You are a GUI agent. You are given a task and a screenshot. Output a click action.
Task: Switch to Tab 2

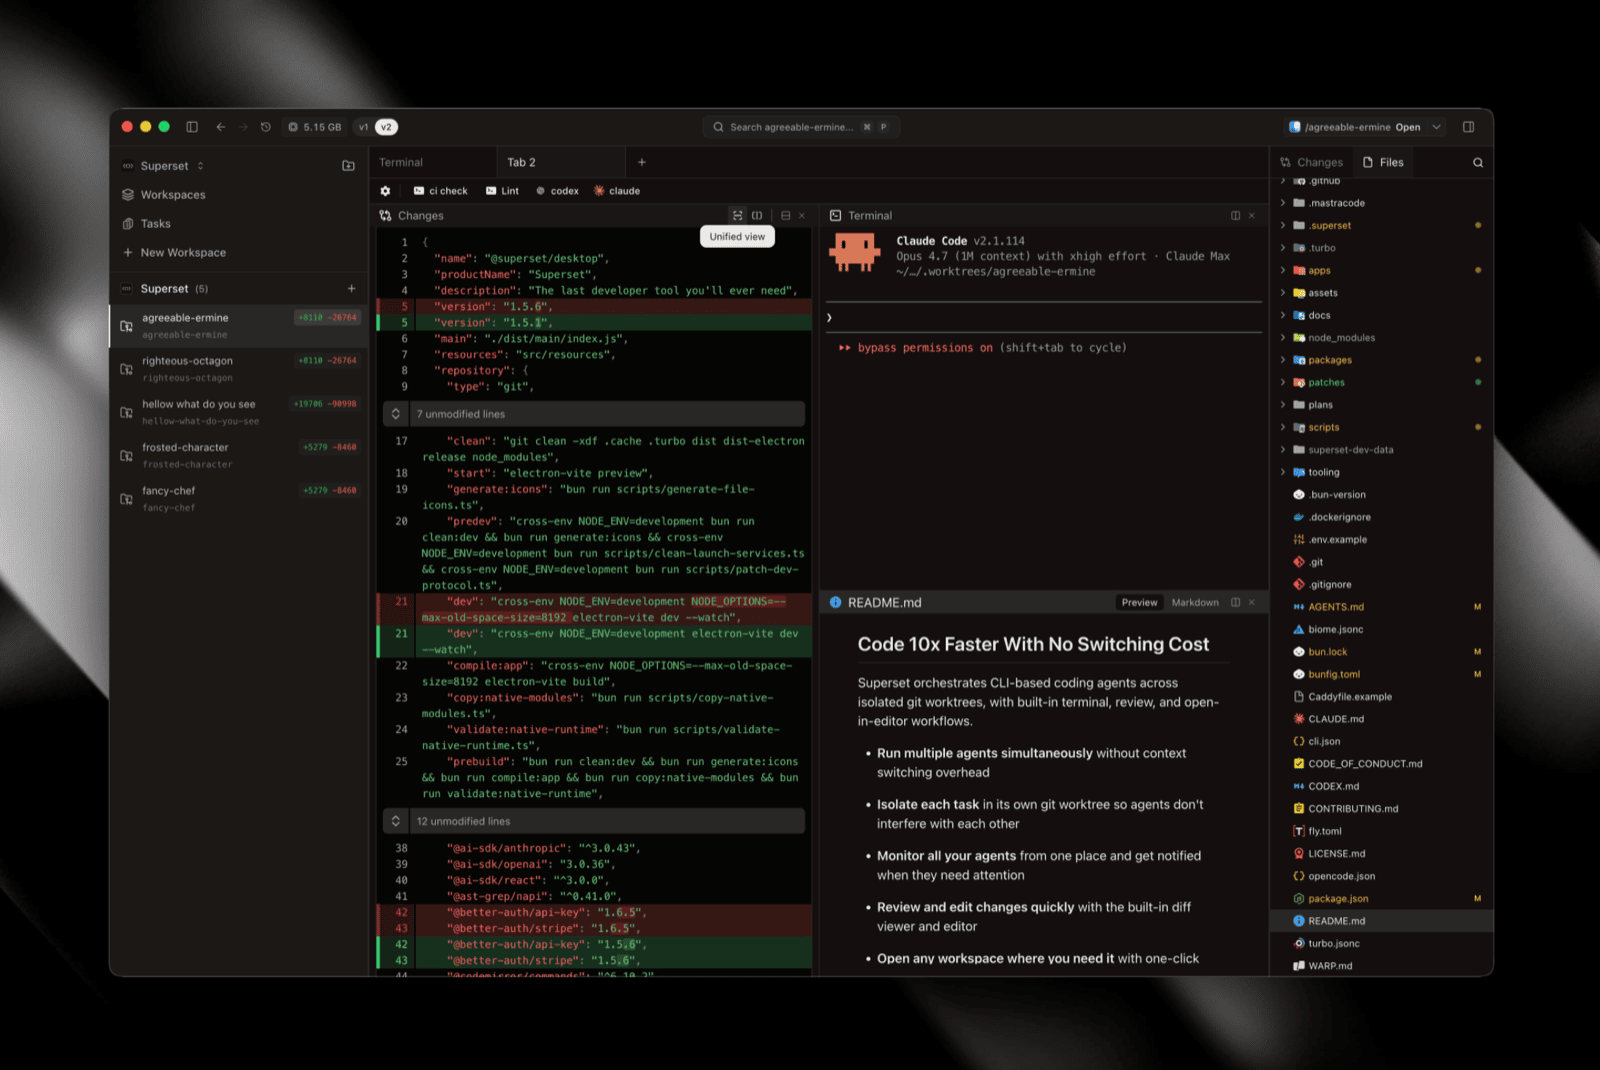tap(521, 162)
